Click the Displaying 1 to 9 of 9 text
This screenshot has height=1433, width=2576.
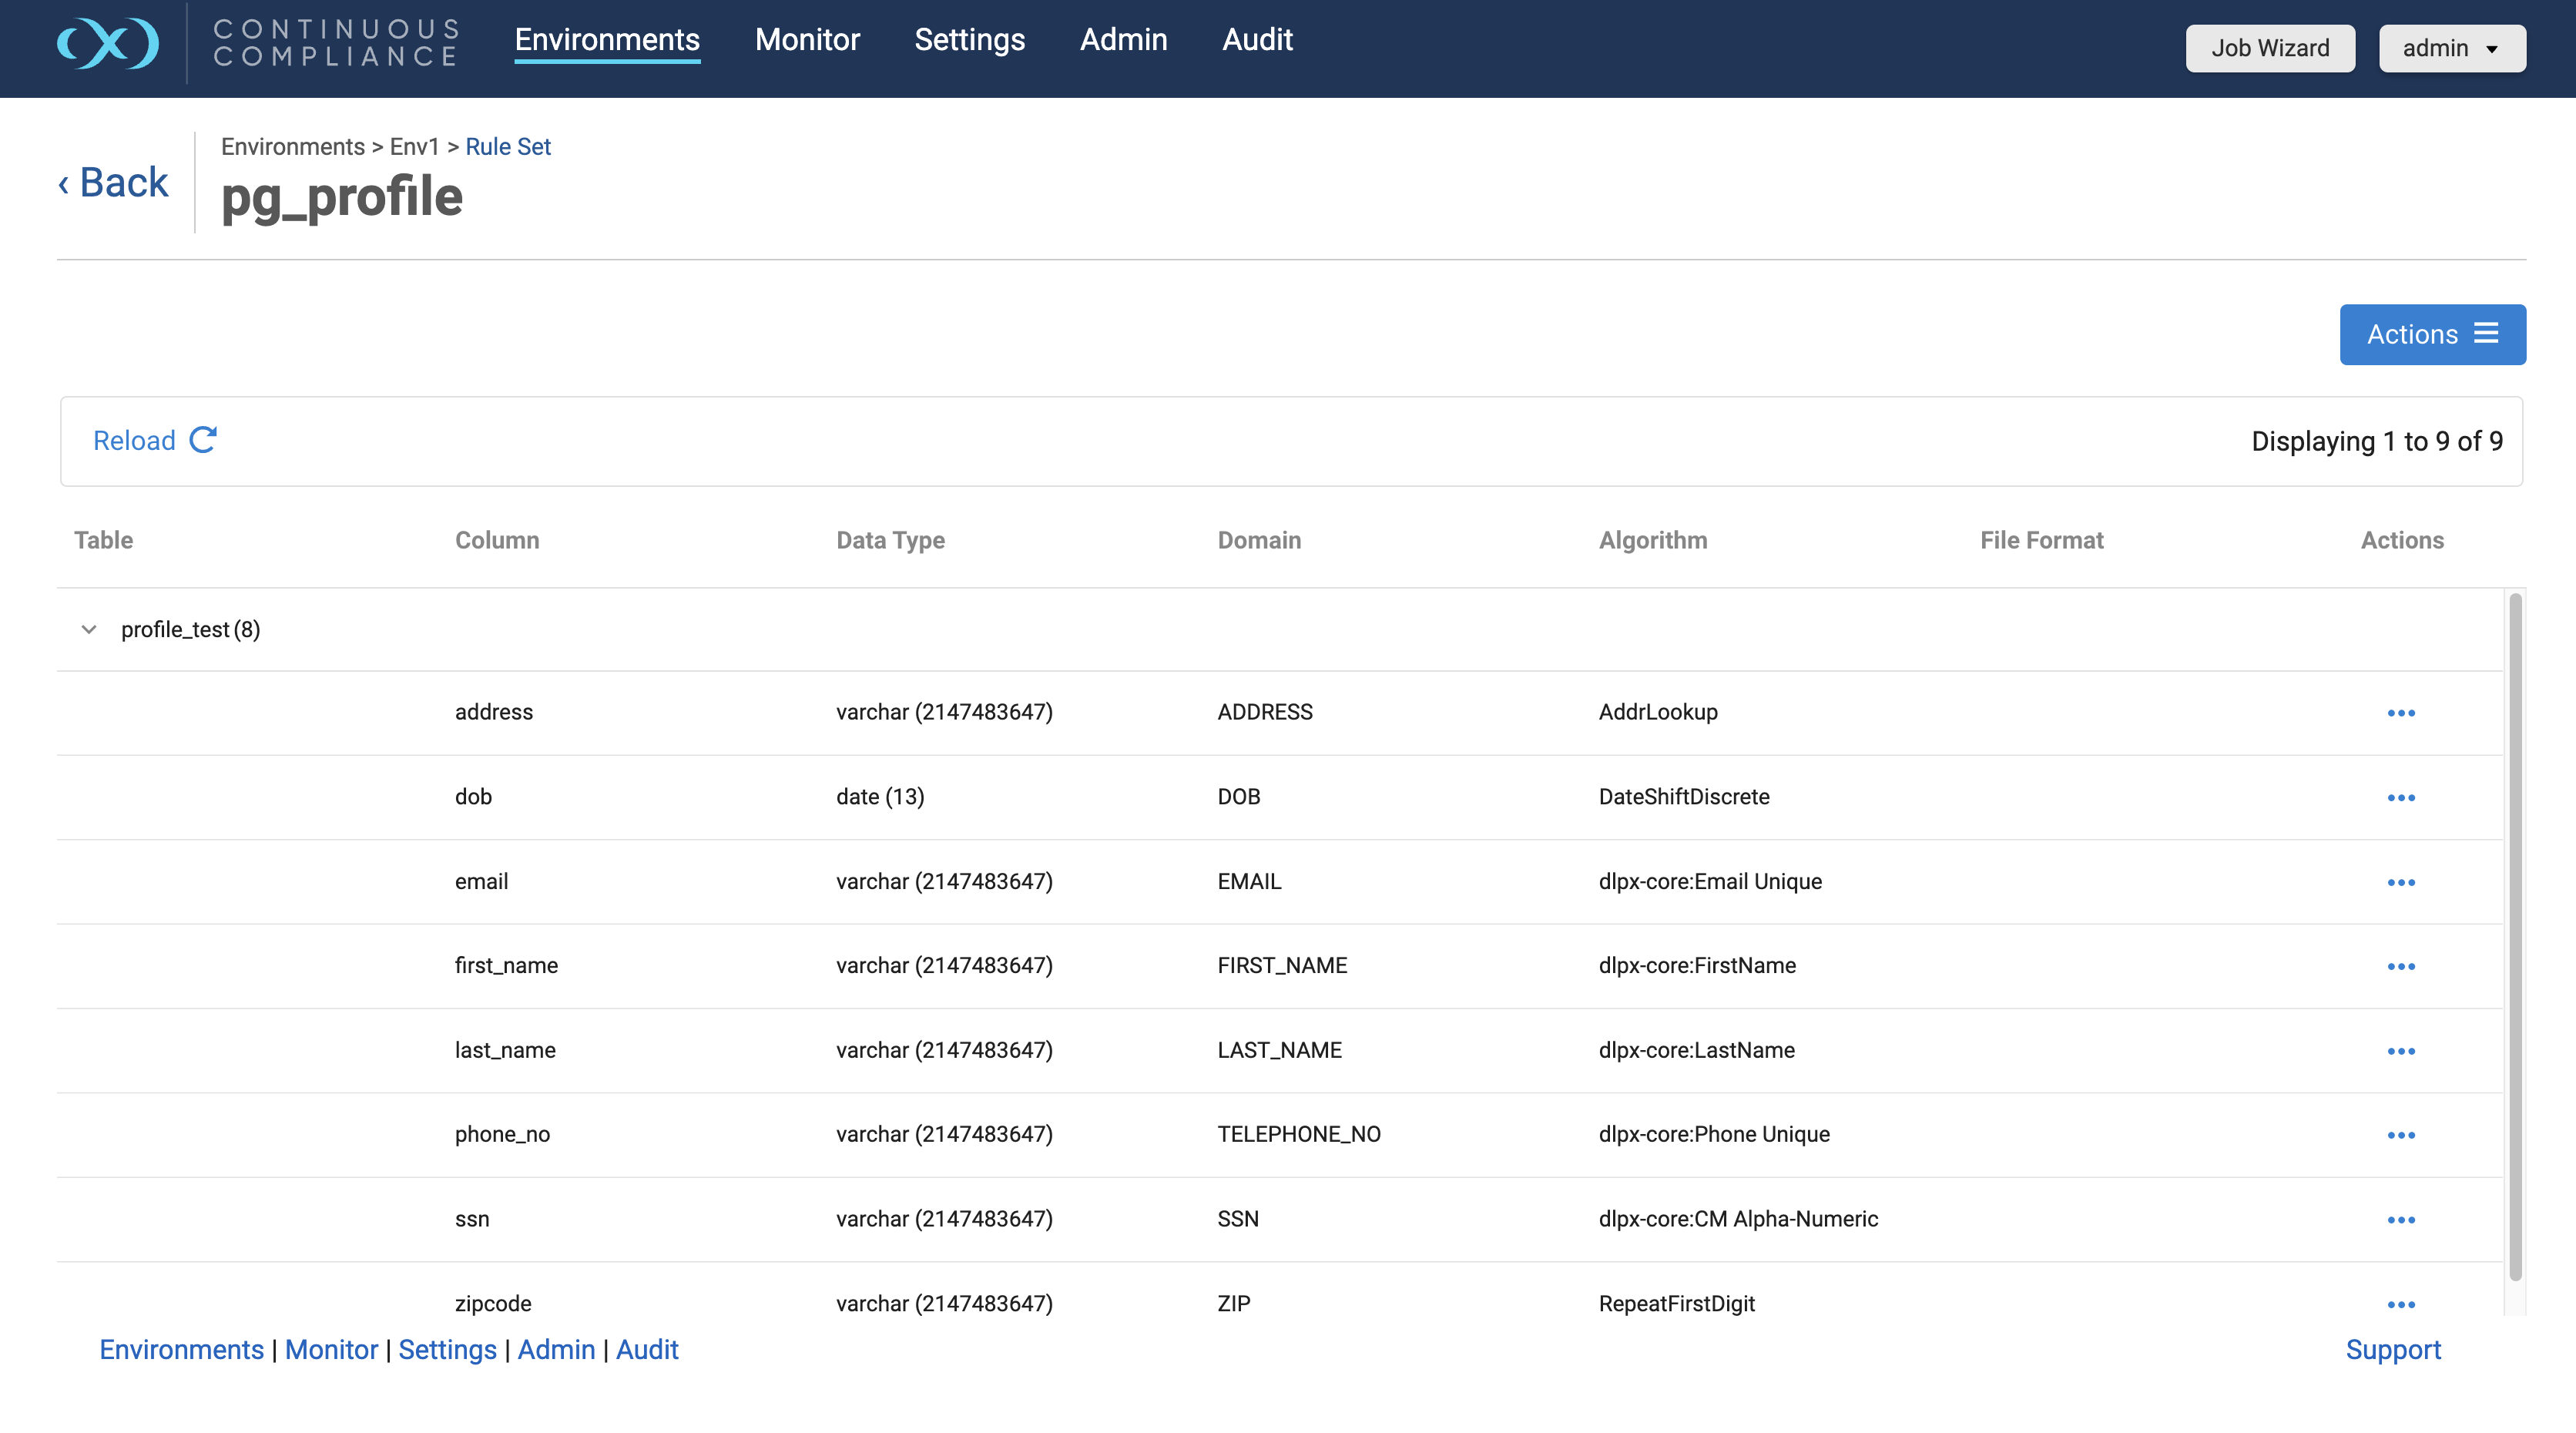click(2377, 441)
